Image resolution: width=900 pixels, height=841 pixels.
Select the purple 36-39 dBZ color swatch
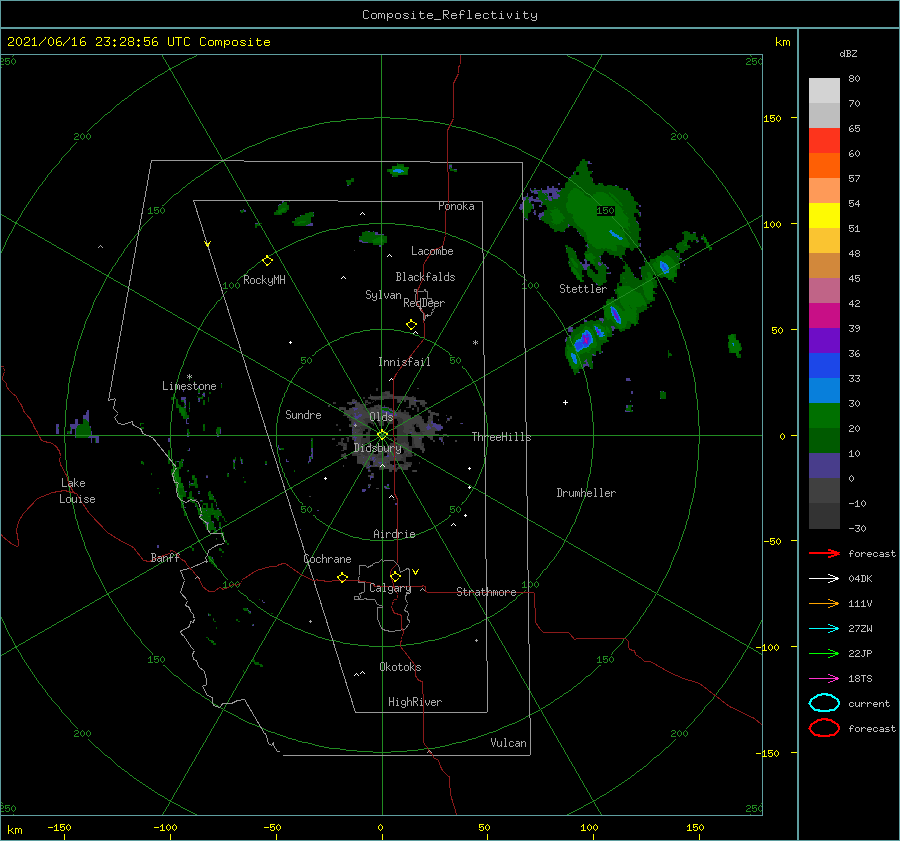pos(824,340)
